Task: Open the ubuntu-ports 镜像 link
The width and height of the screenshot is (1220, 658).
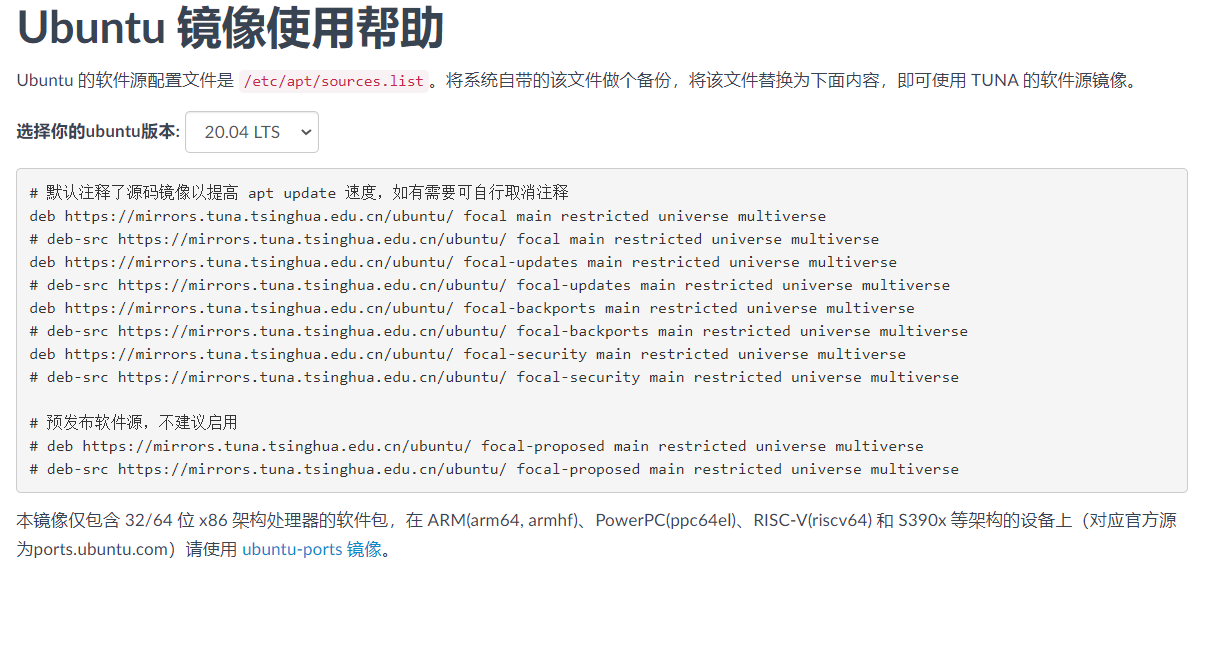Action: point(312,549)
